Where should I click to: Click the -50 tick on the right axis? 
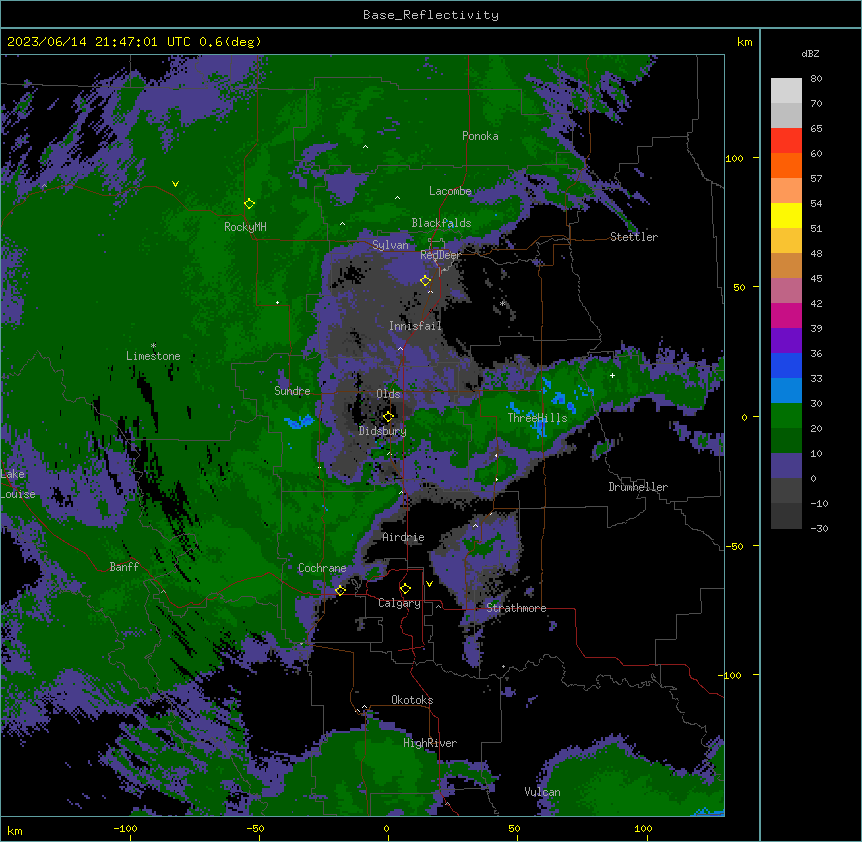click(x=734, y=546)
